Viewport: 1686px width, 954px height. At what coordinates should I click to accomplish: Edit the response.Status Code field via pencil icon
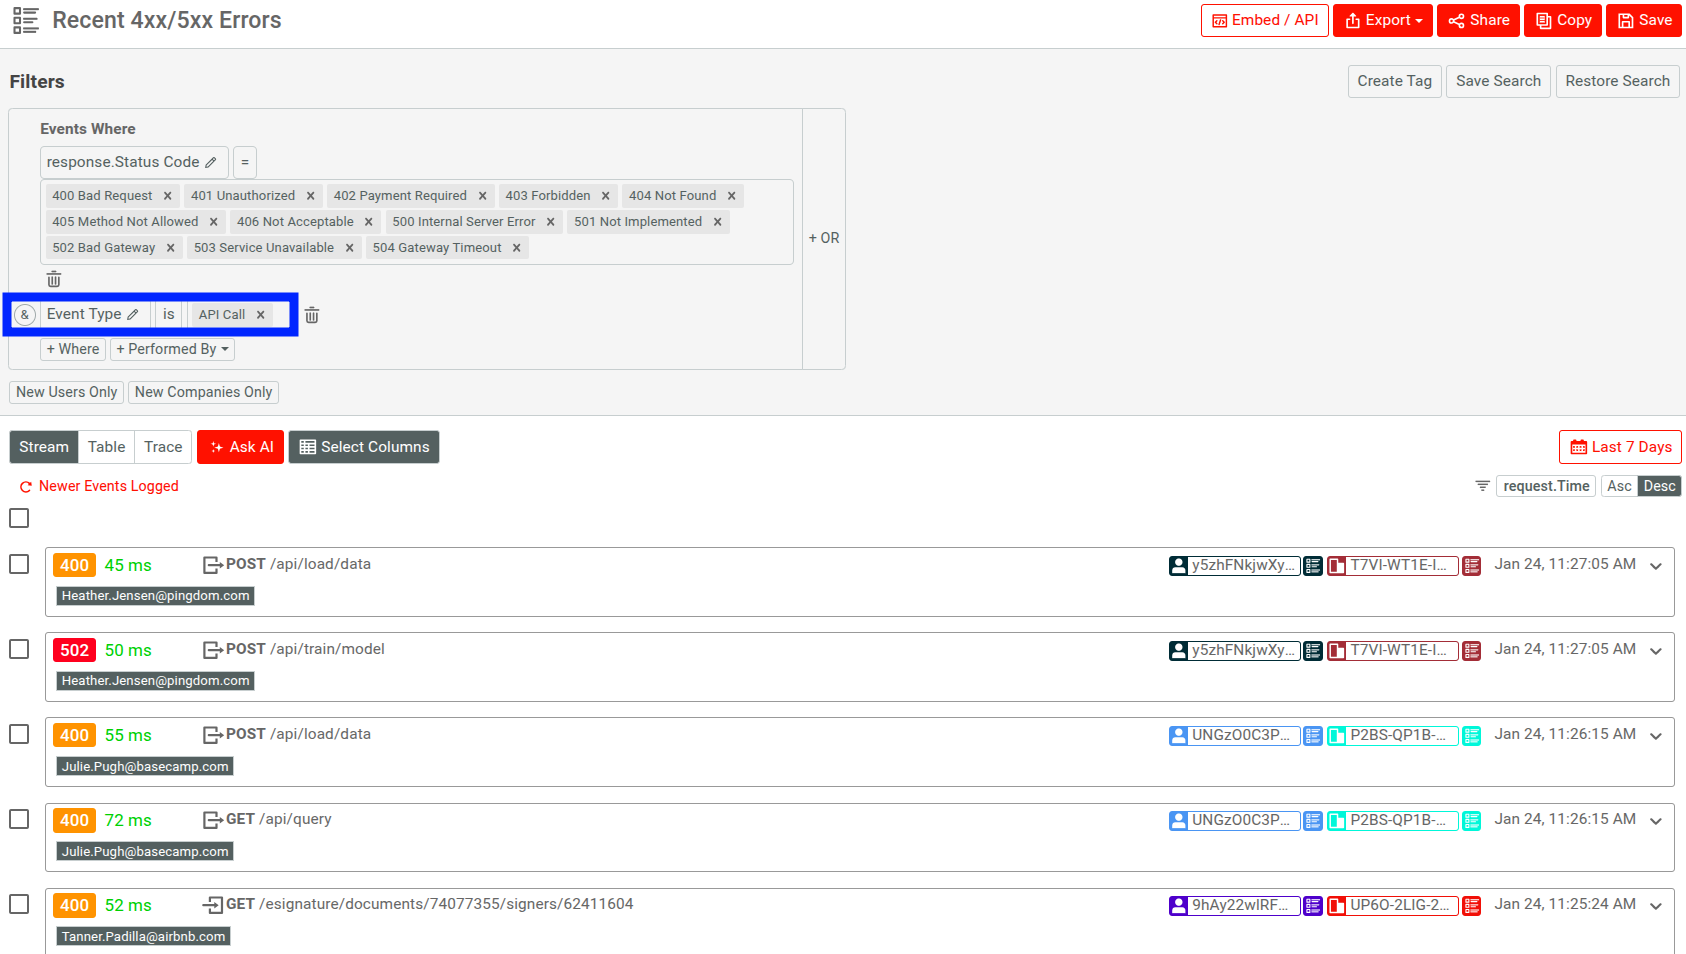tap(213, 162)
